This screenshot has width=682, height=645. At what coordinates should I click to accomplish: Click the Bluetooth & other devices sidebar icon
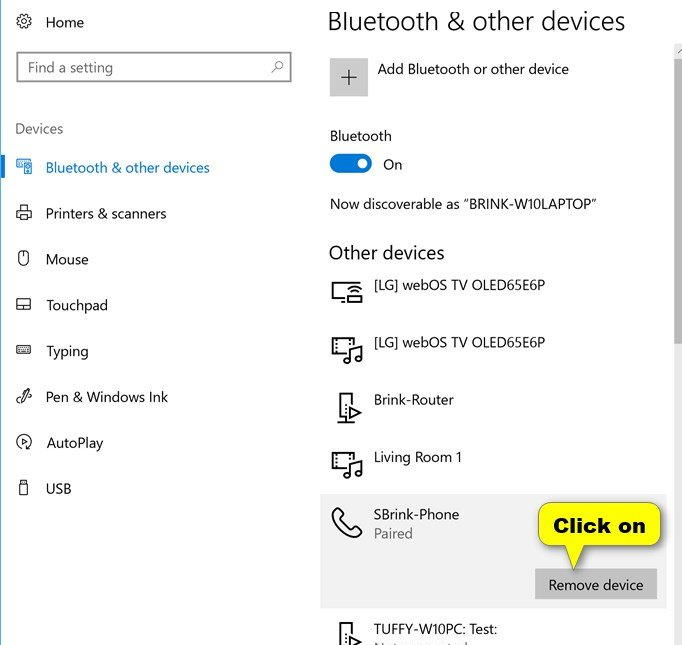(x=24, y=167)
